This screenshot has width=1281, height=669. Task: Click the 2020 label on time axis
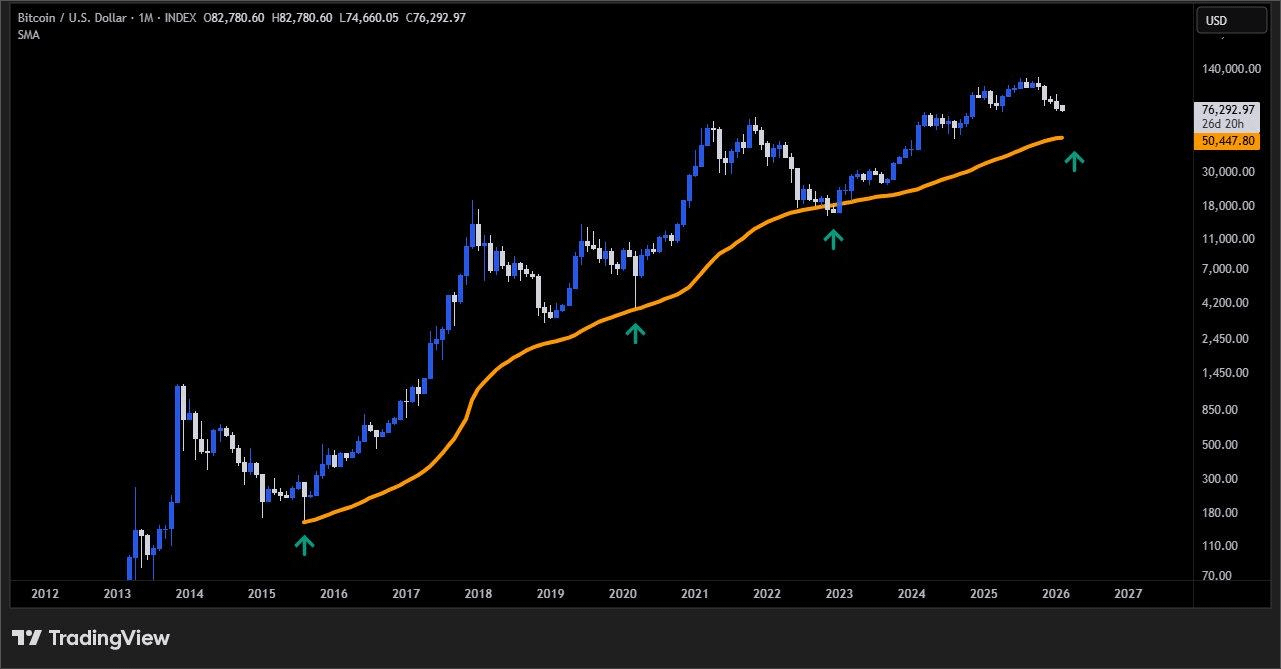pyautogui.click(x=623, y=594)
